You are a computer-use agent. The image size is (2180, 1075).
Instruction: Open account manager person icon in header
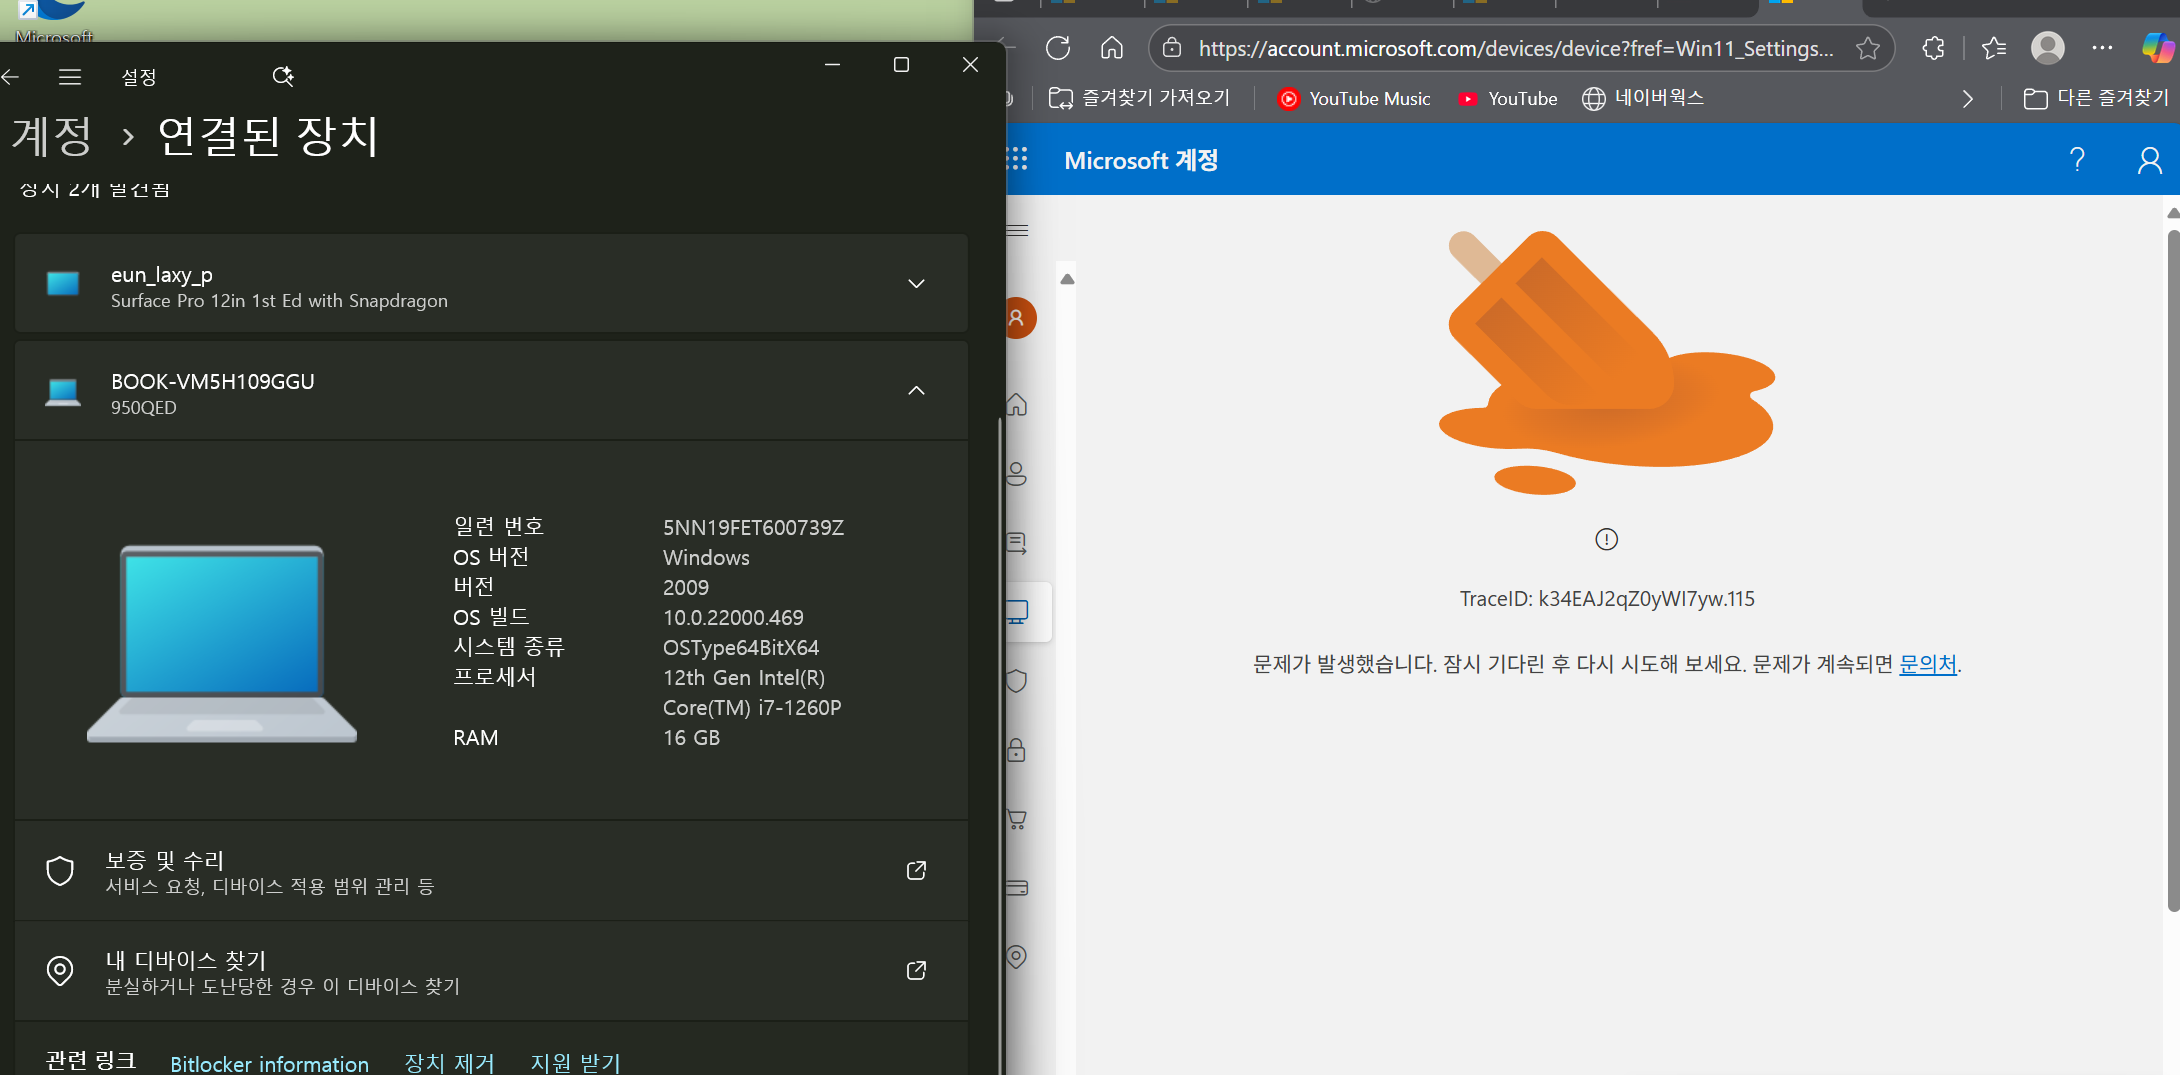click(2149, 160)
